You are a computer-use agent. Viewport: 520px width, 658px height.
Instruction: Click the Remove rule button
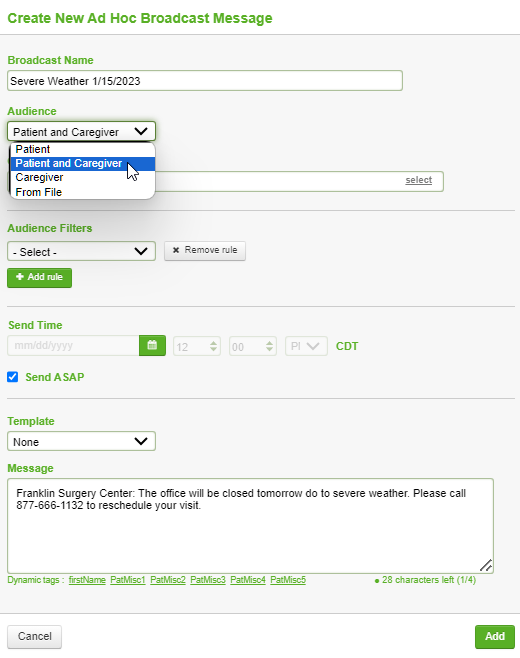(205, 251)
